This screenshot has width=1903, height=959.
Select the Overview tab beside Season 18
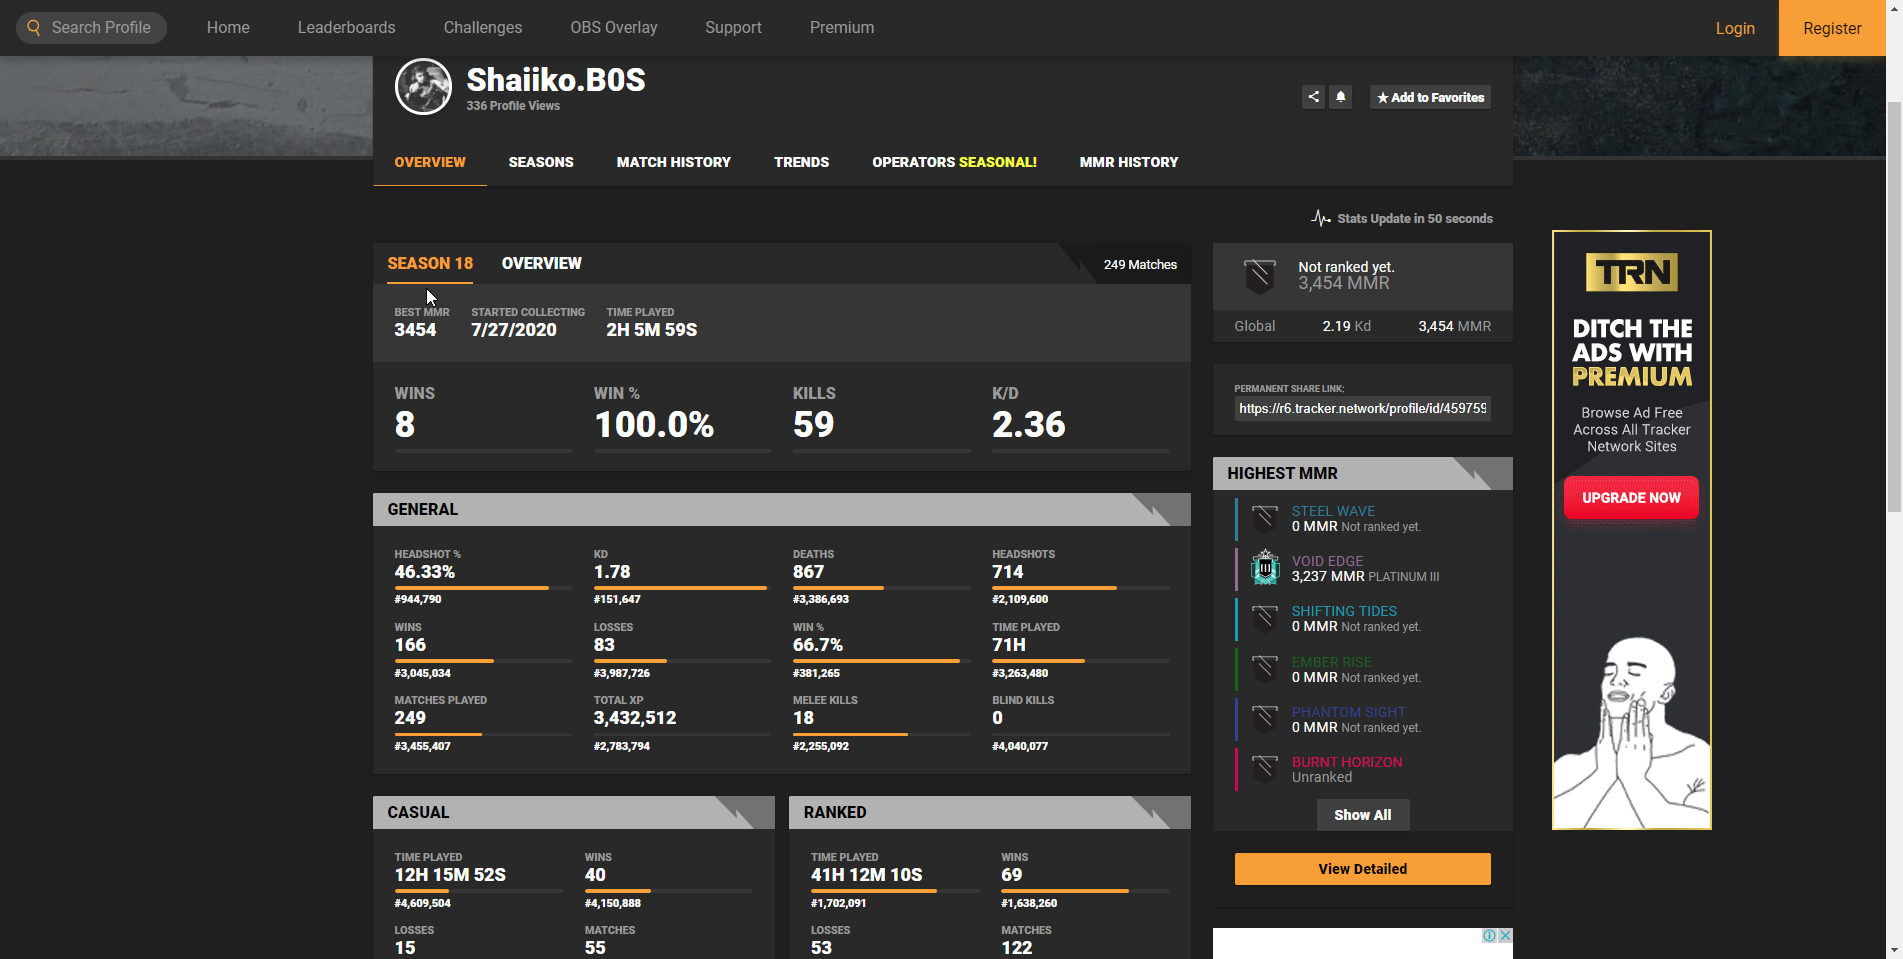click(x=541, y=264)
